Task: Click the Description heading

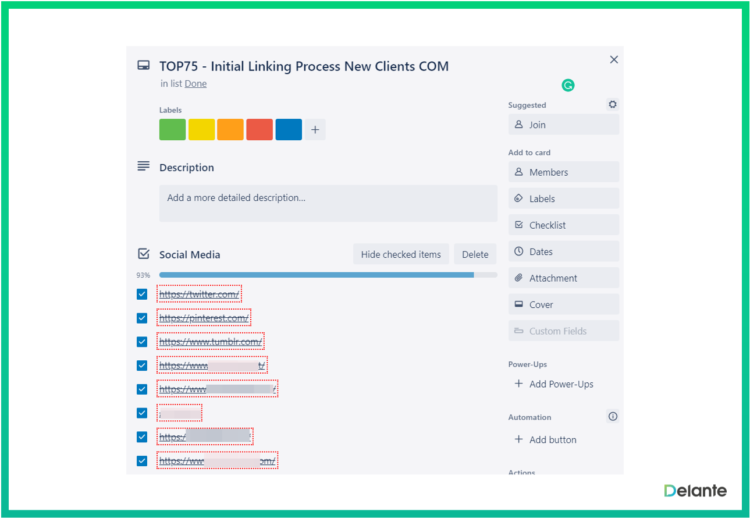Action: pyautogui.click(x=187, y=167)
